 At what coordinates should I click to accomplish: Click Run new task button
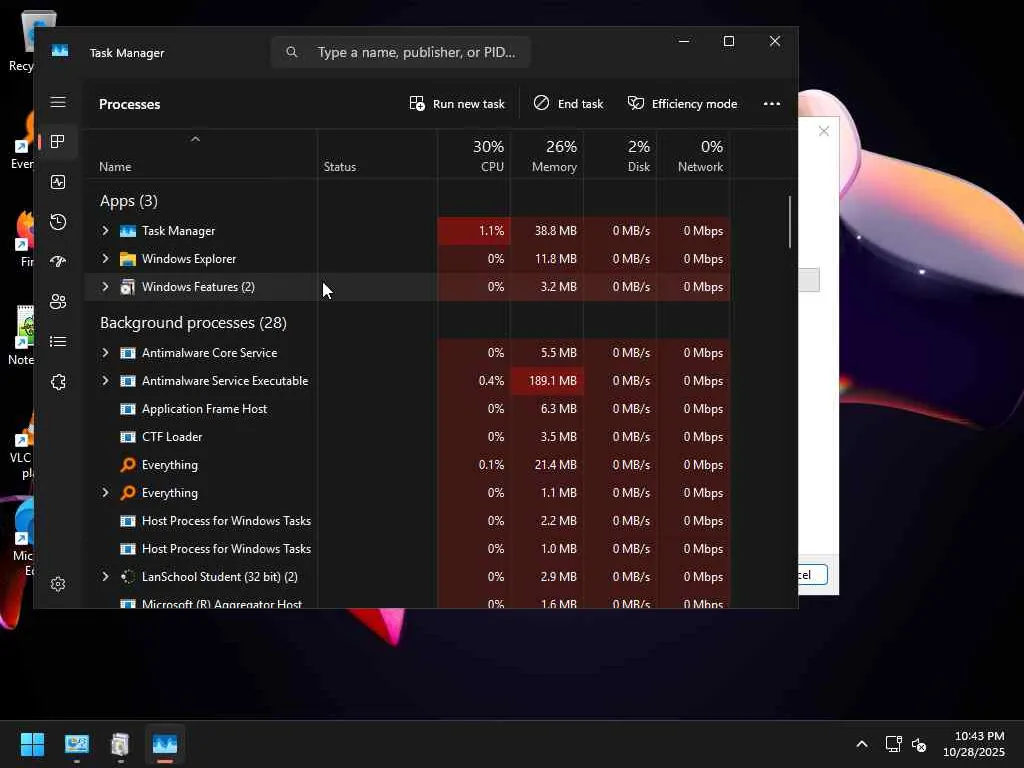[x=457, y=104]
